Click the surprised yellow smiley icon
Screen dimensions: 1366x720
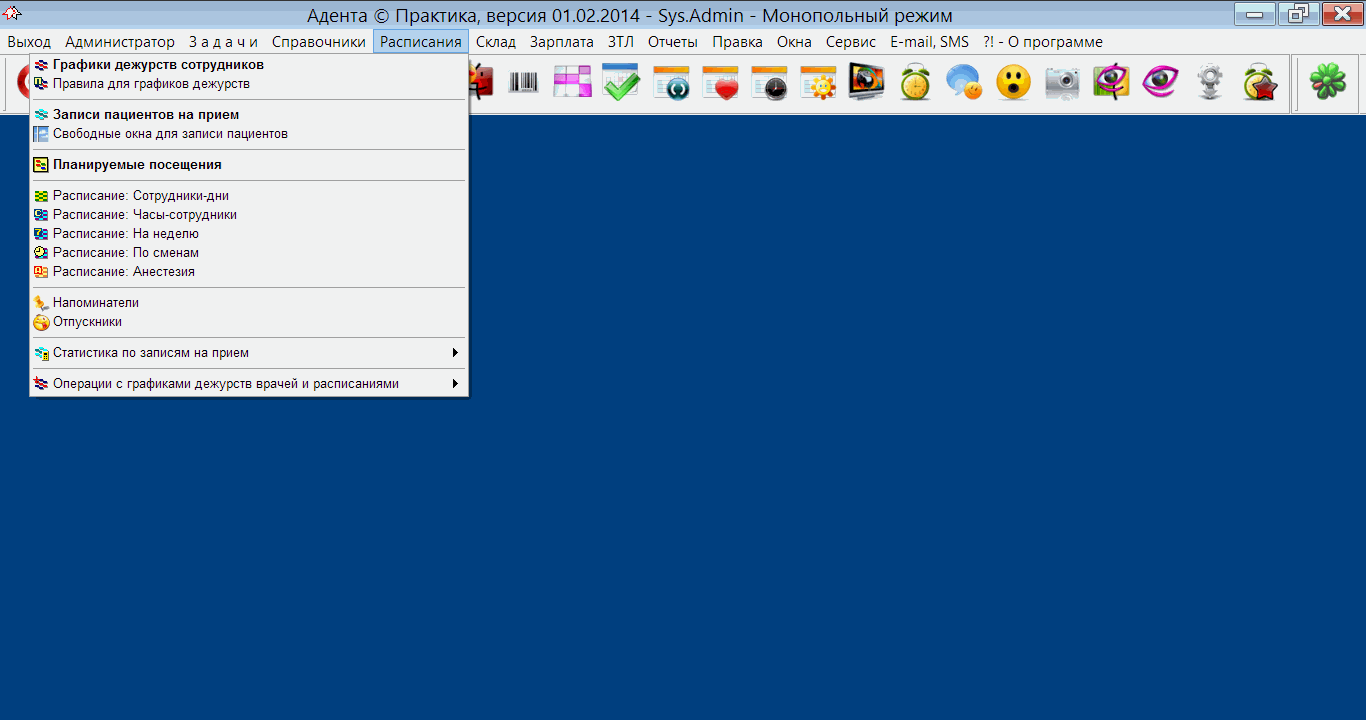pos(1013,83)
